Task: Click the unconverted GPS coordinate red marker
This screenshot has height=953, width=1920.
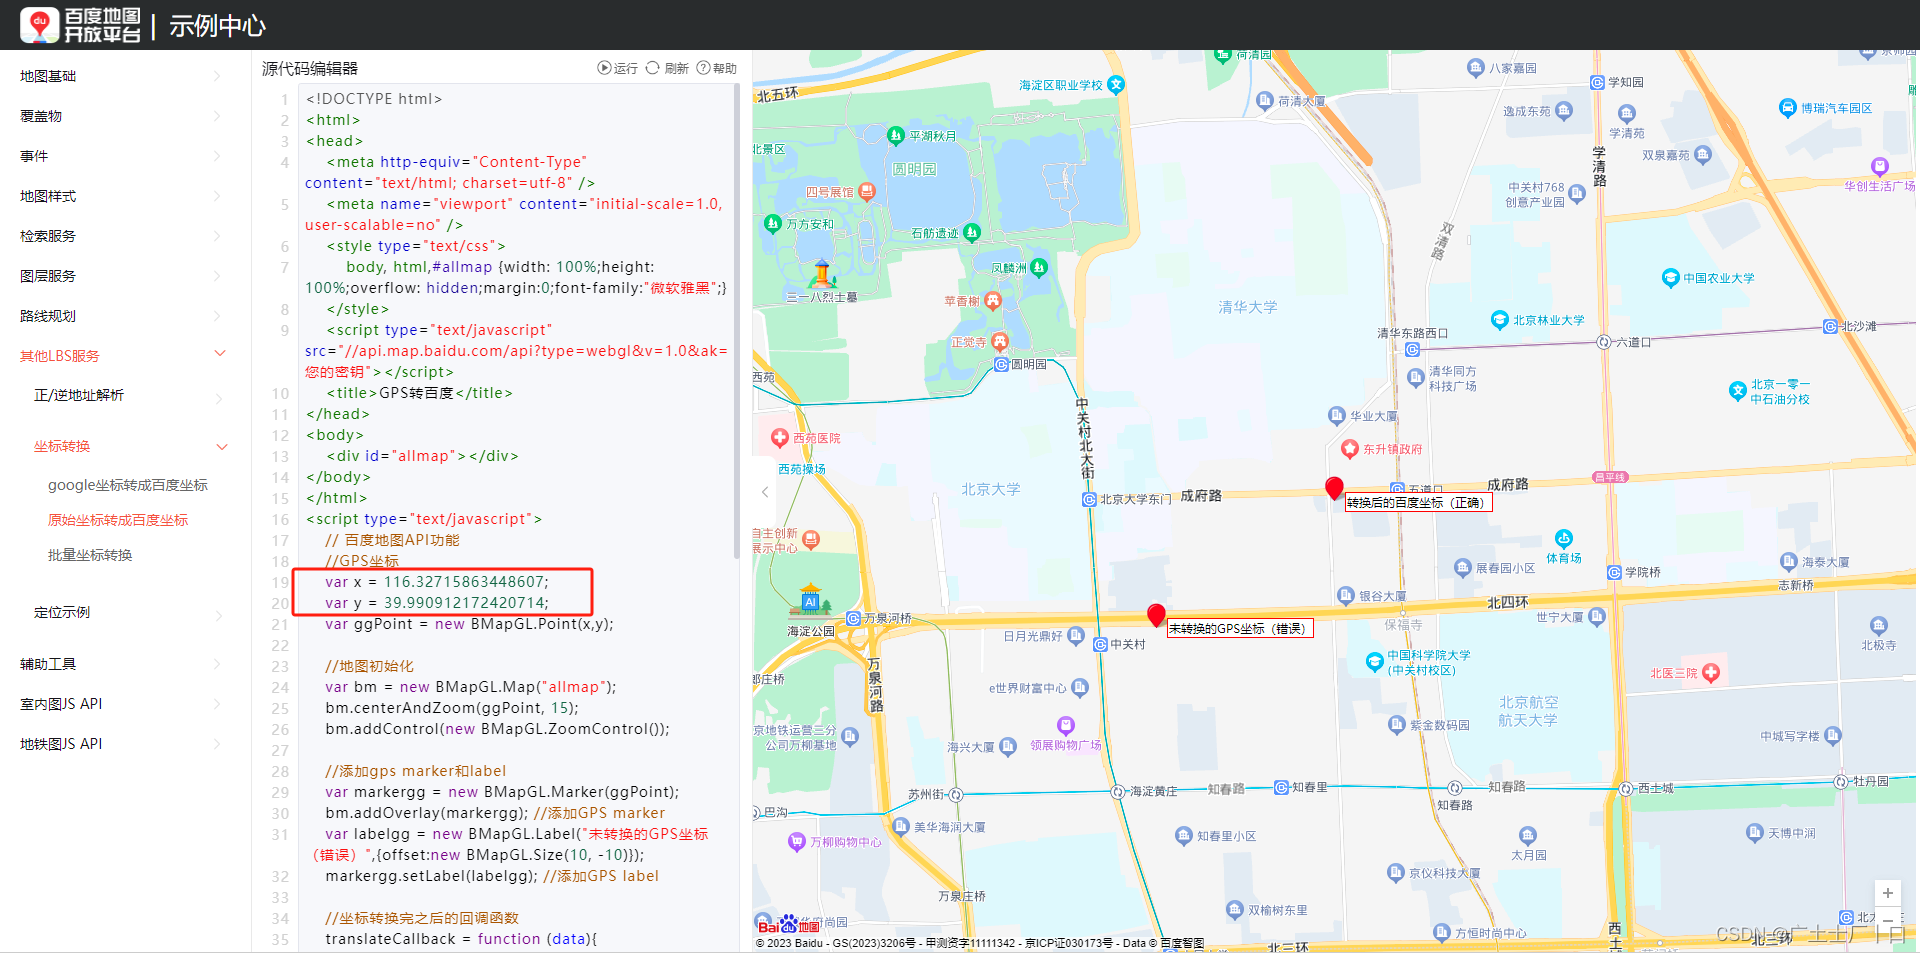Action: click(x=1156, y=615)
